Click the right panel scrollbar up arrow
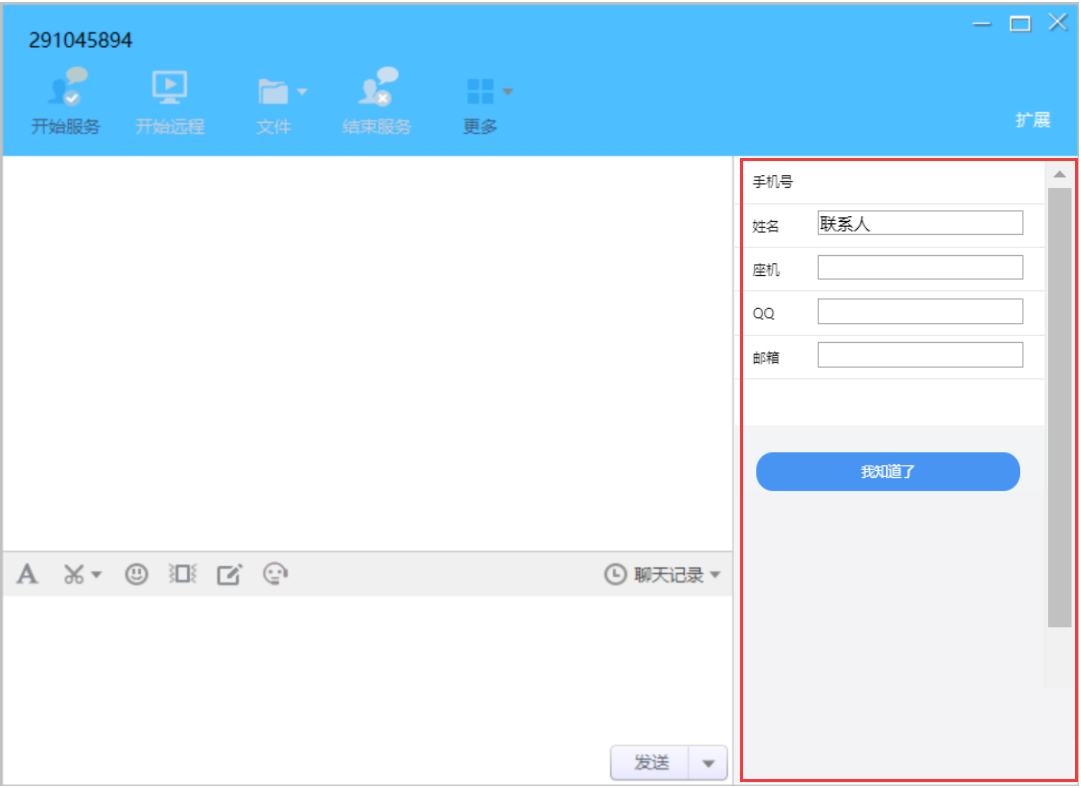The width and height of the screenshot is (1081, 788). click(1059, 175)
